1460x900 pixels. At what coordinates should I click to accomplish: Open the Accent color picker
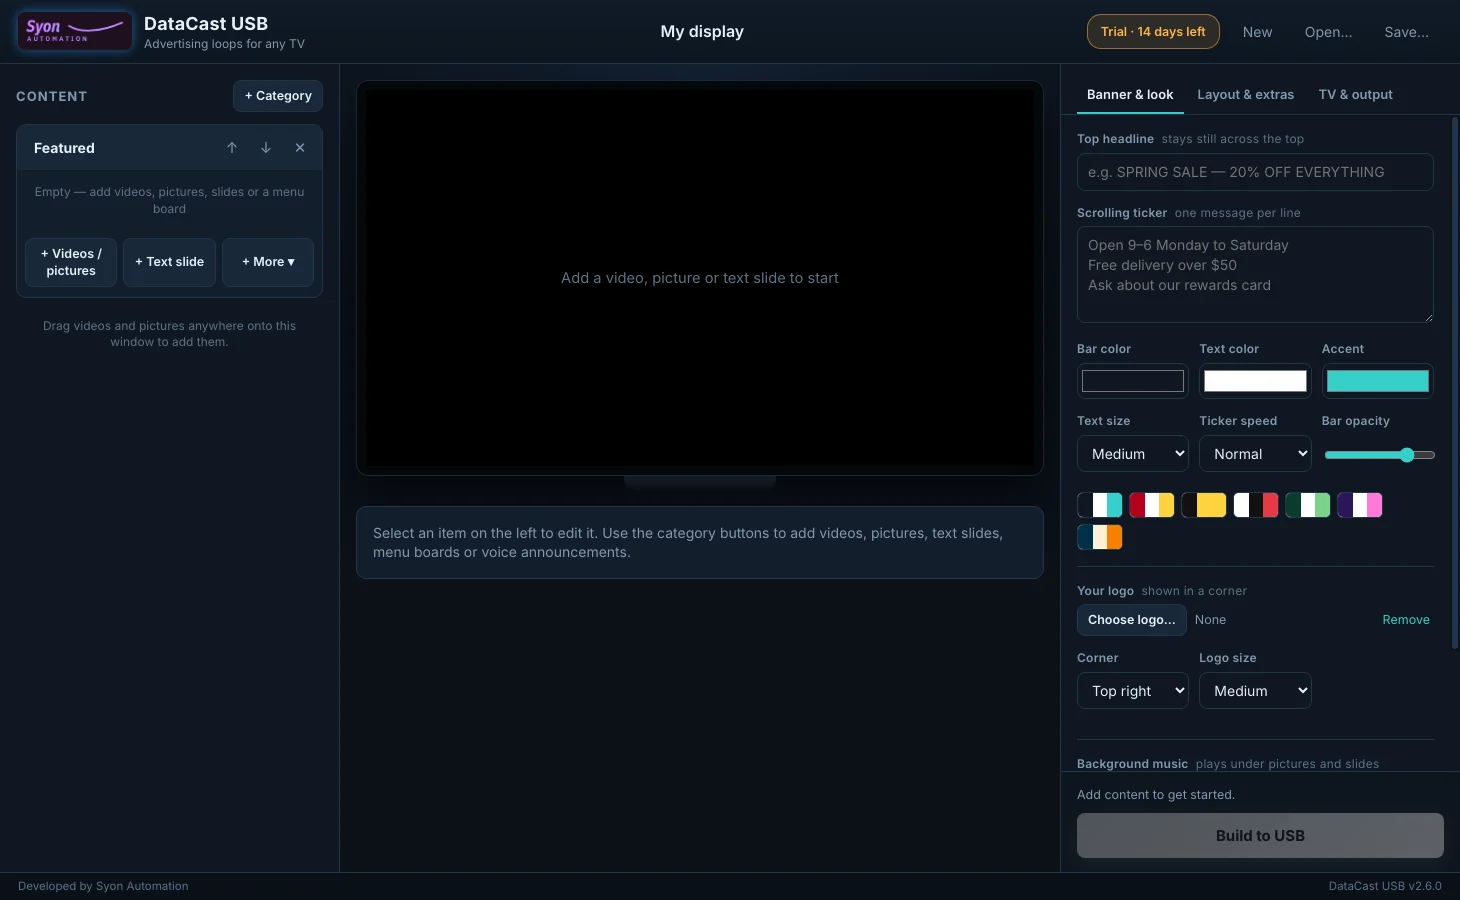click(1378, 381)
